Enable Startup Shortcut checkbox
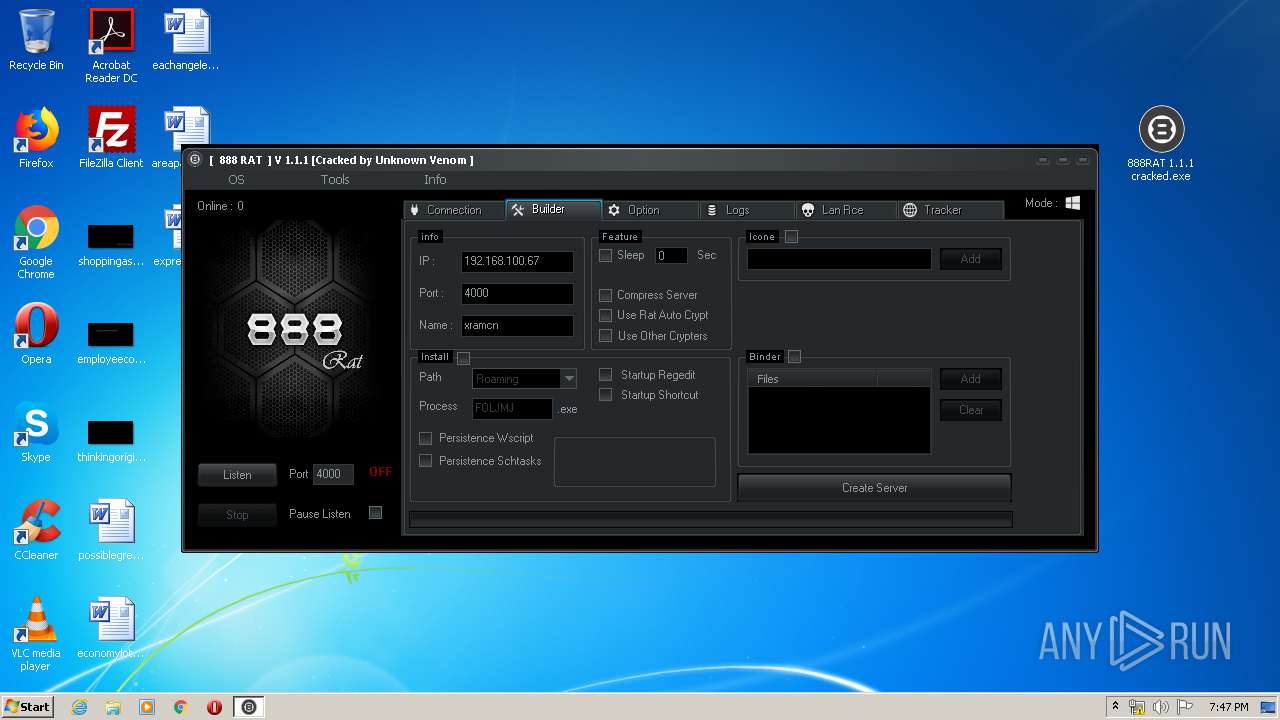 click(605, 395)
